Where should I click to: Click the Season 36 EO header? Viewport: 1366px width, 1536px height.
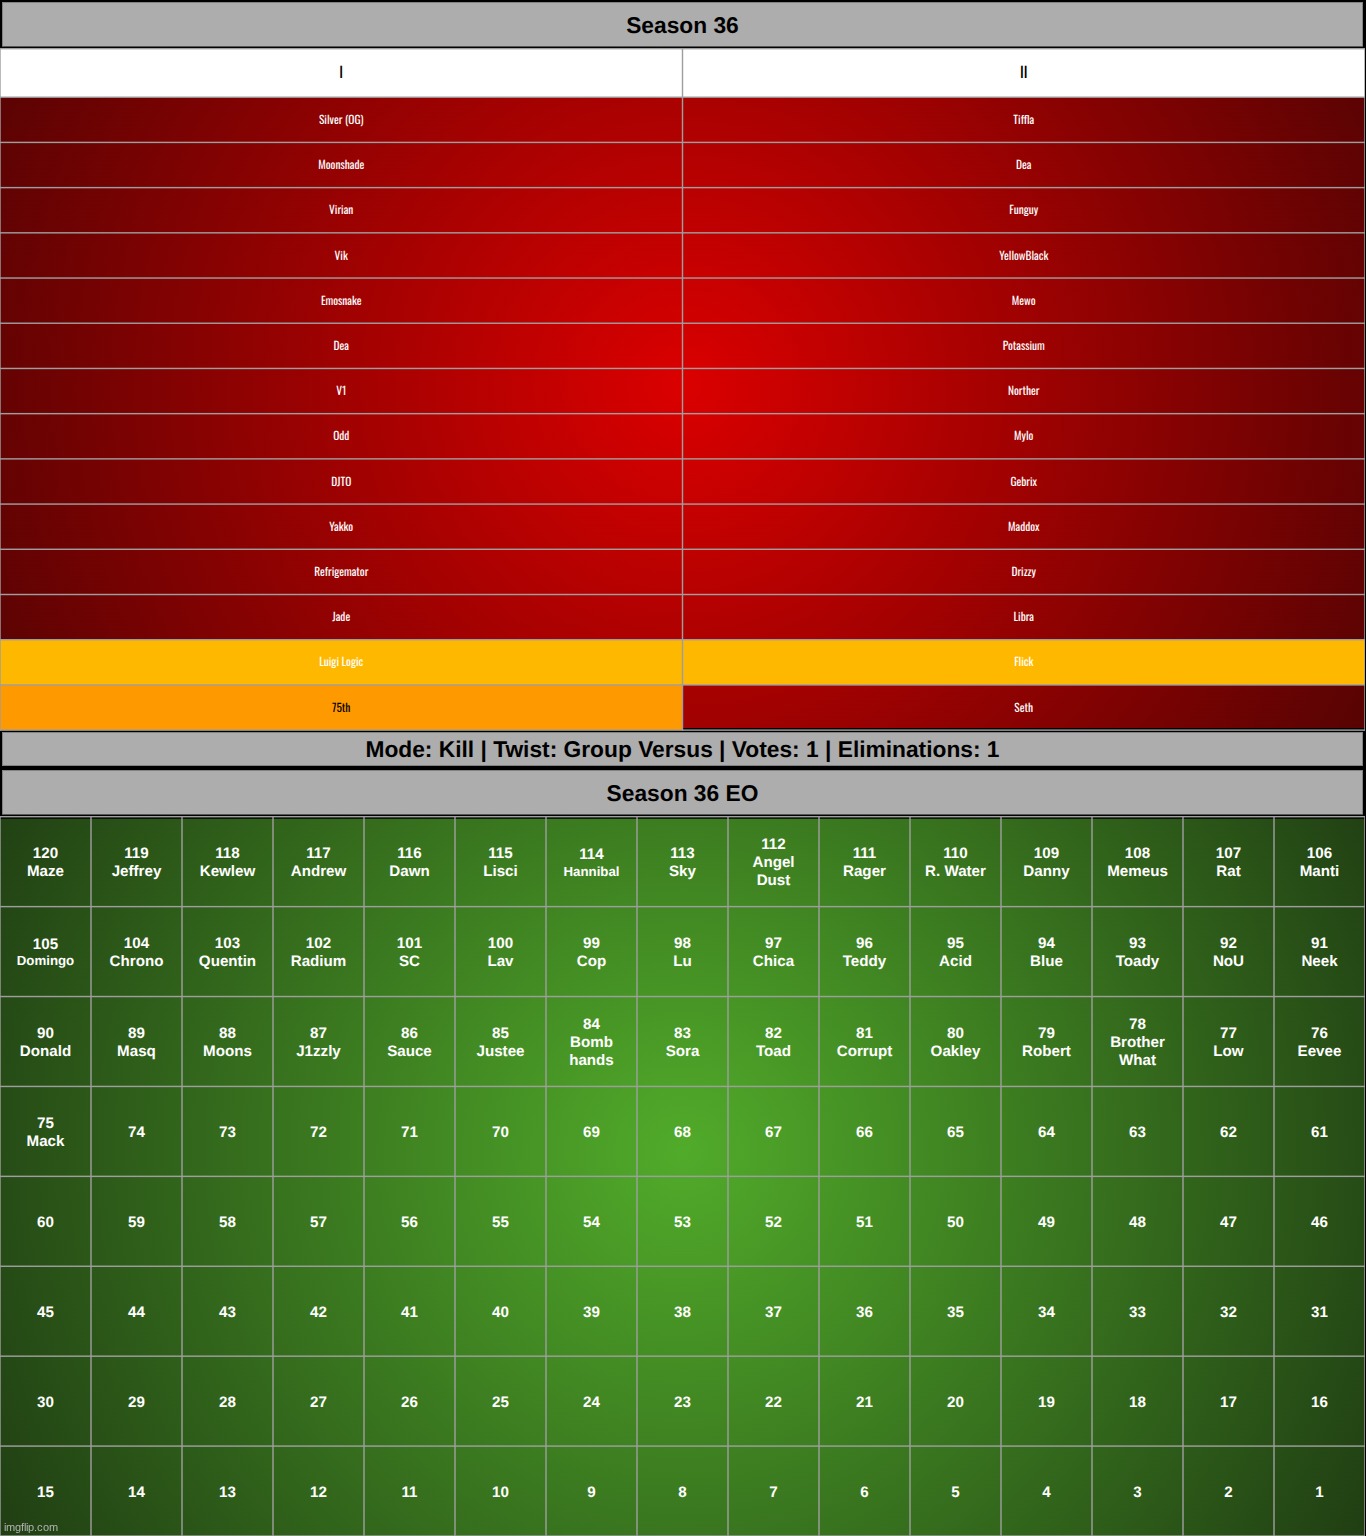pos(682,793)
